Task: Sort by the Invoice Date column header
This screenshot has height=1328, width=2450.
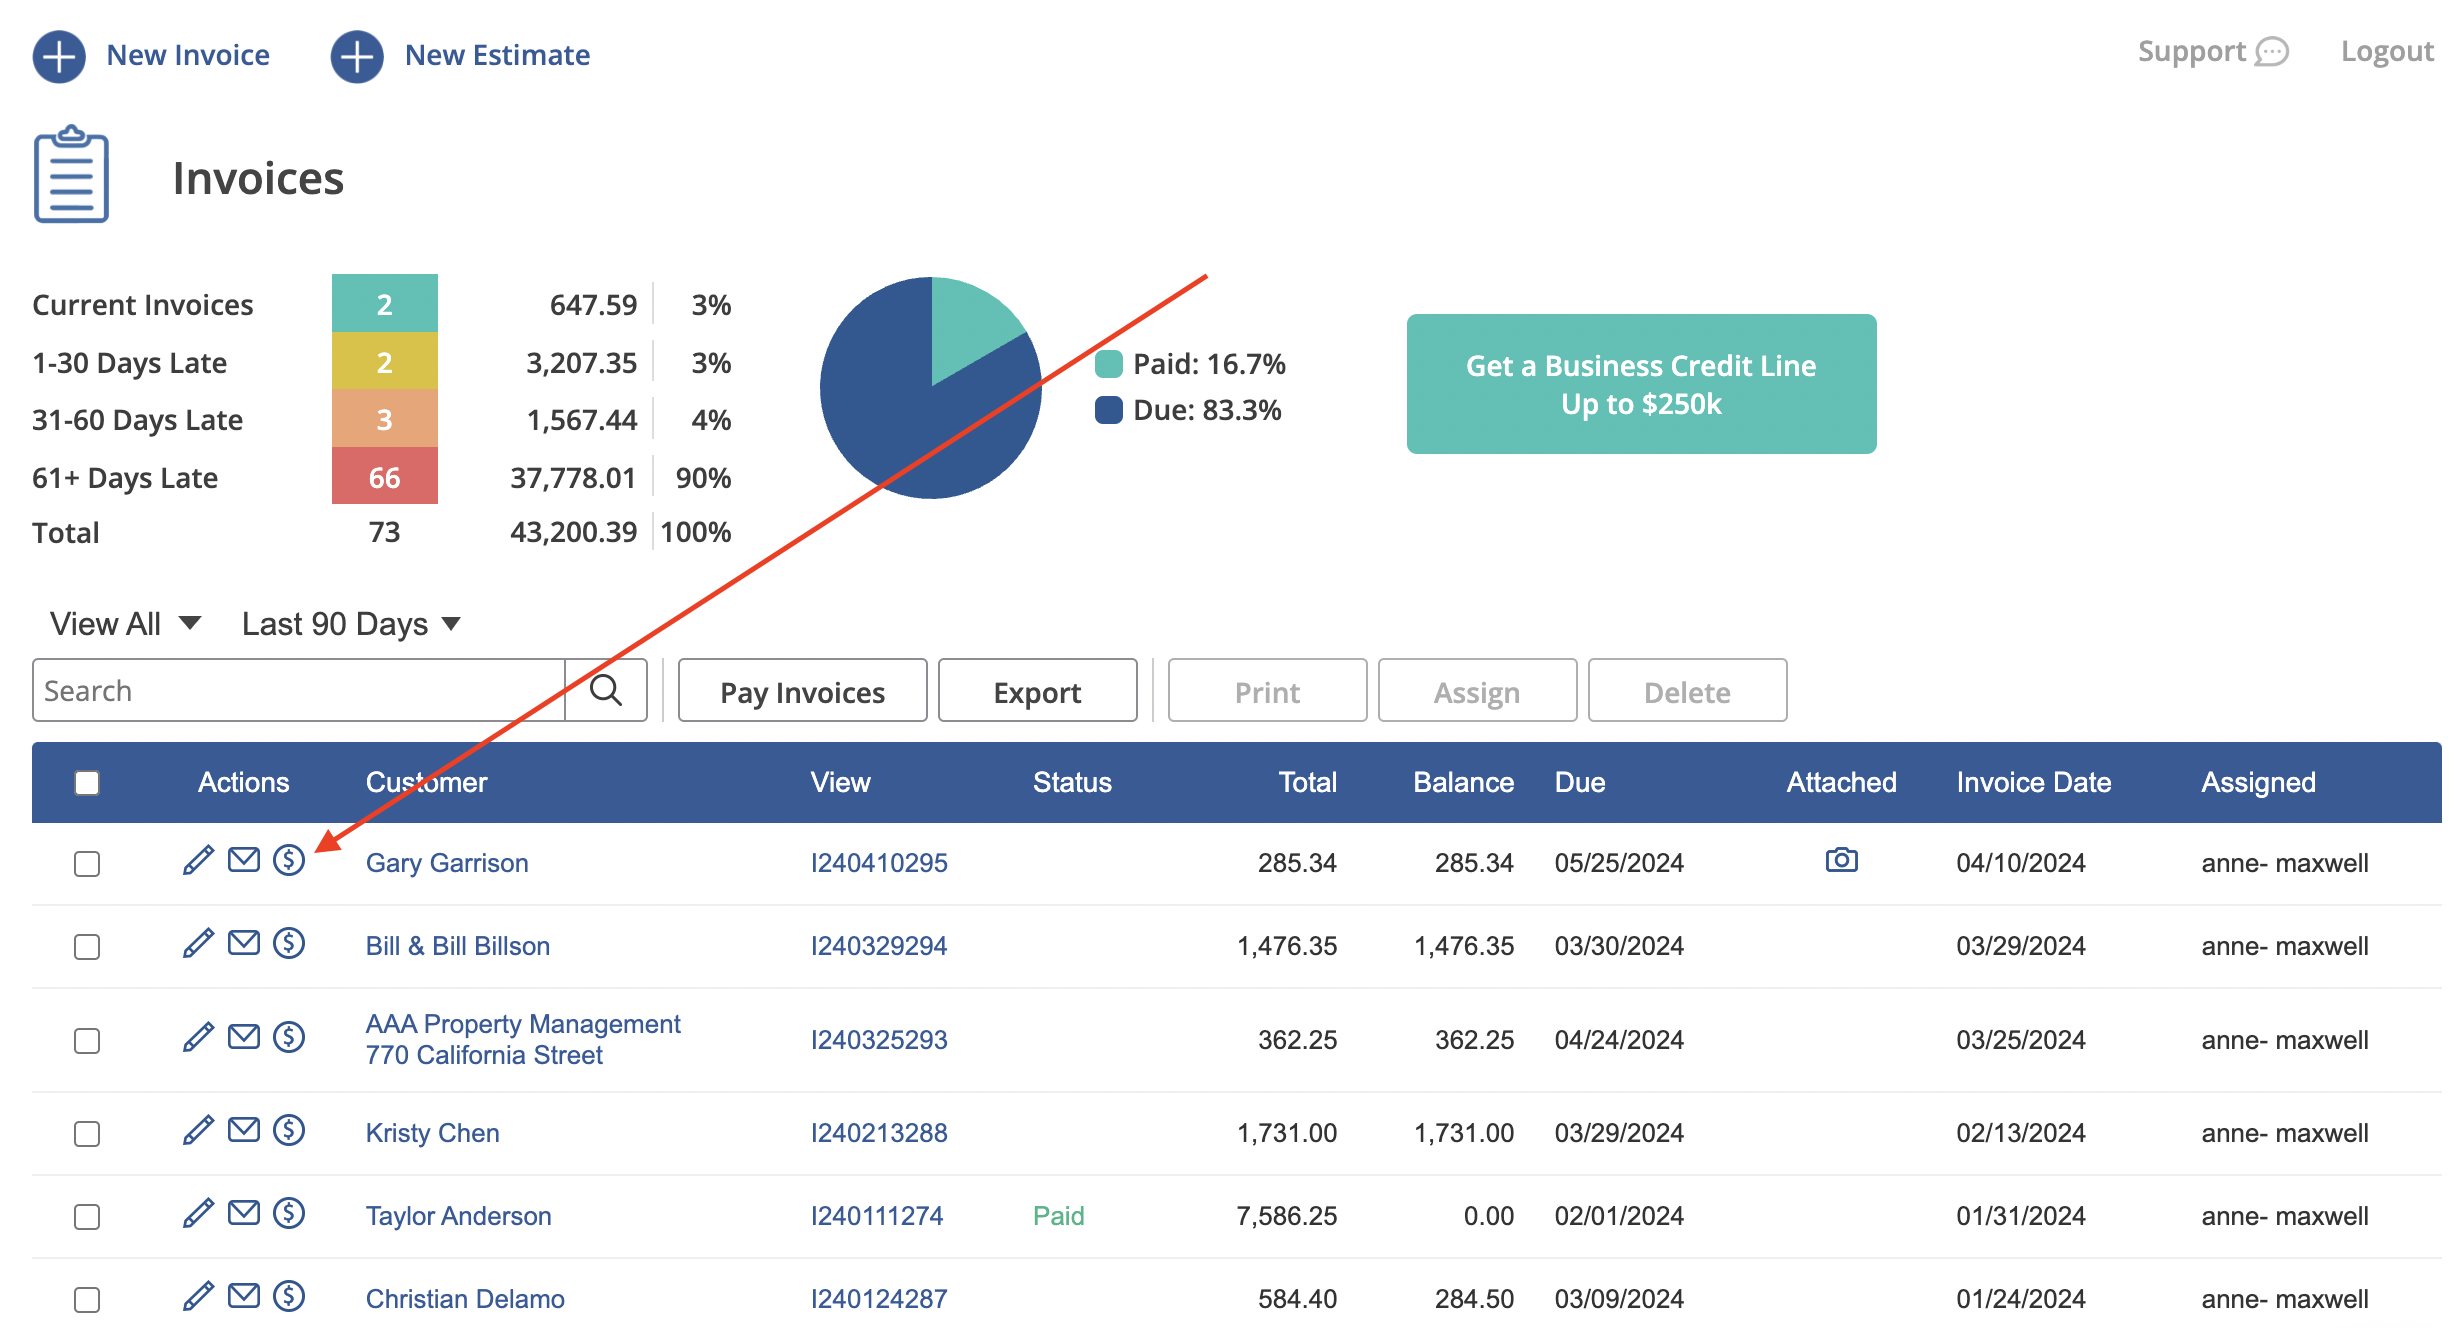Action: pos(2033,782)
